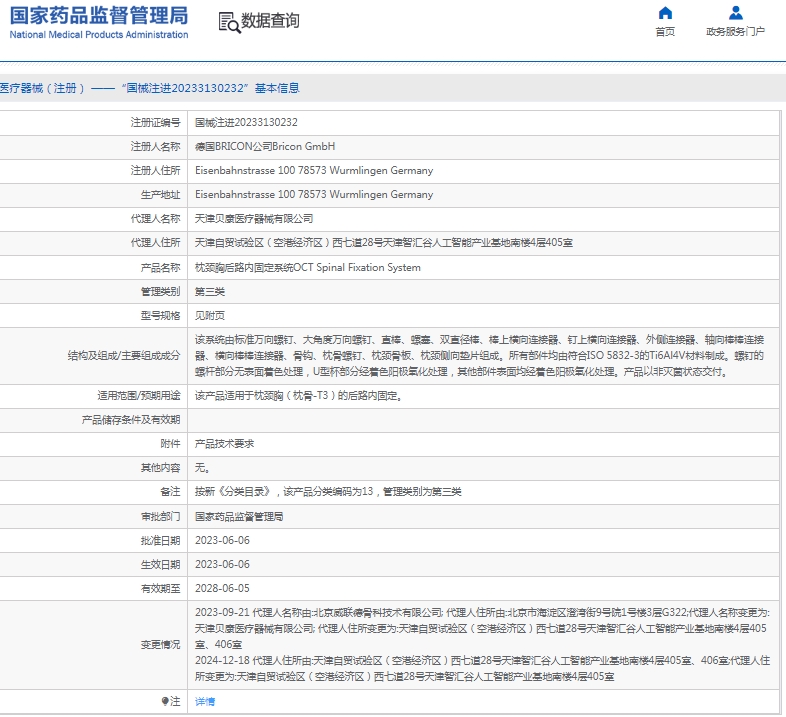This screenshot has height=717, width=786.
Task: Click the 注册证编号 row label
Action: click(x=155, y=122)
